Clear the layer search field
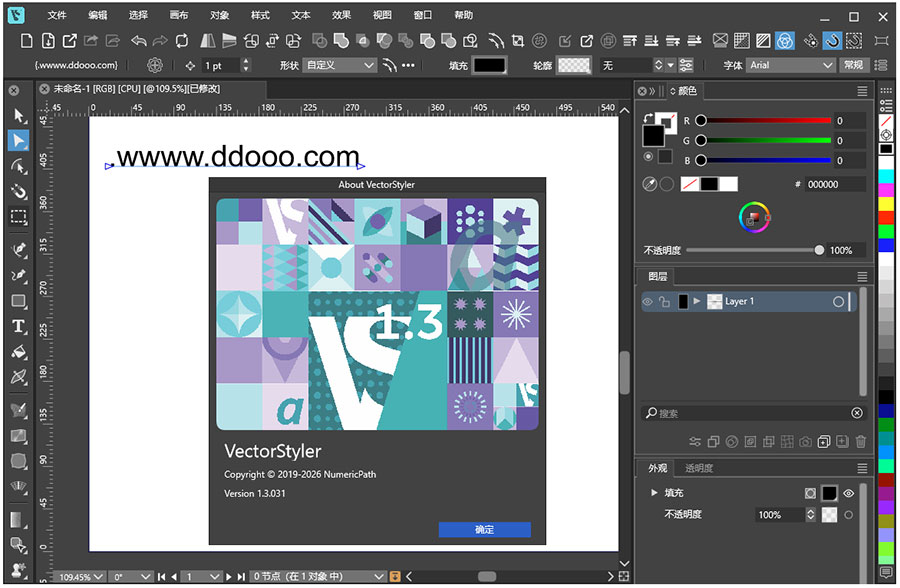 856,413
